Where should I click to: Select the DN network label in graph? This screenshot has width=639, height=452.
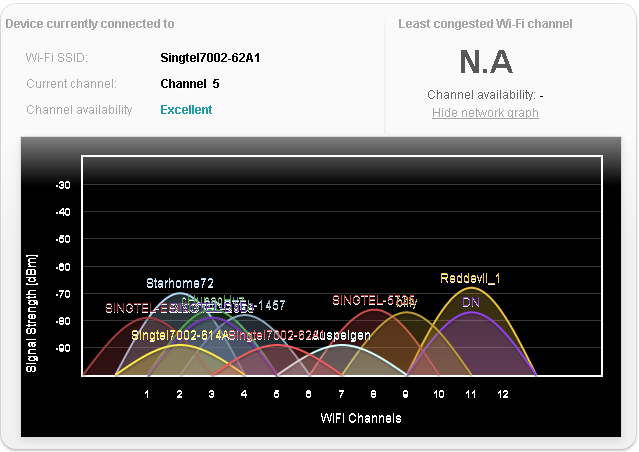click(x=471, y=302)
